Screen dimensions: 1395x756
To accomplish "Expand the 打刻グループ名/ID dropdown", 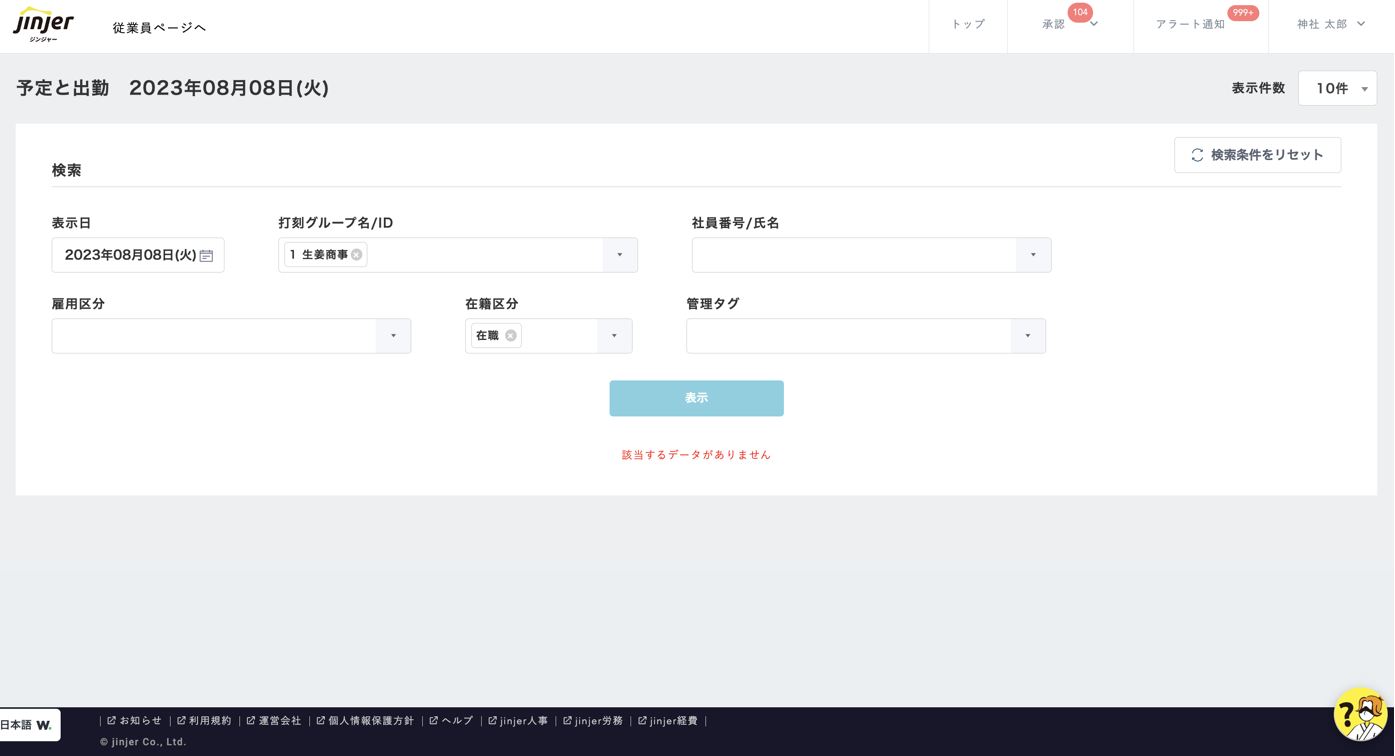I will tap(619, 255).
